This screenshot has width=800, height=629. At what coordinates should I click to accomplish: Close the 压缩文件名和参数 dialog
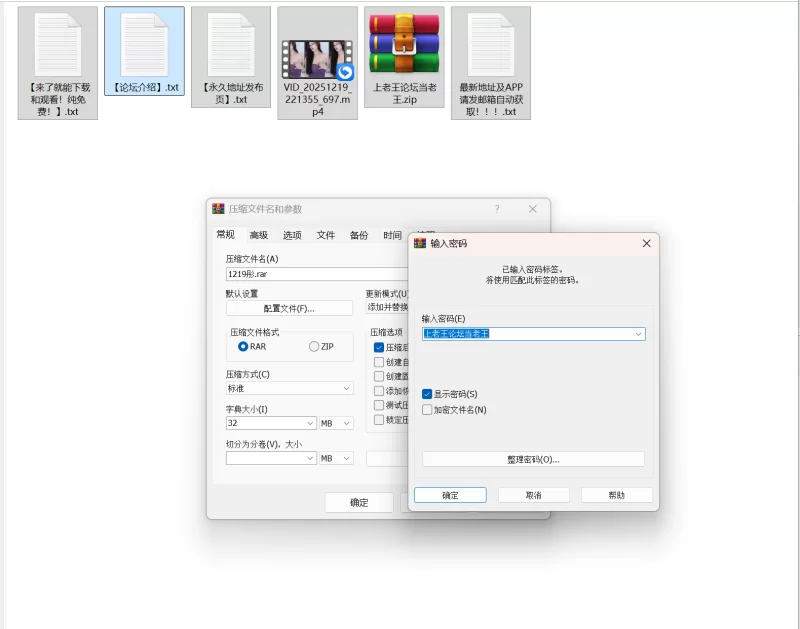(x=533, y=209)
